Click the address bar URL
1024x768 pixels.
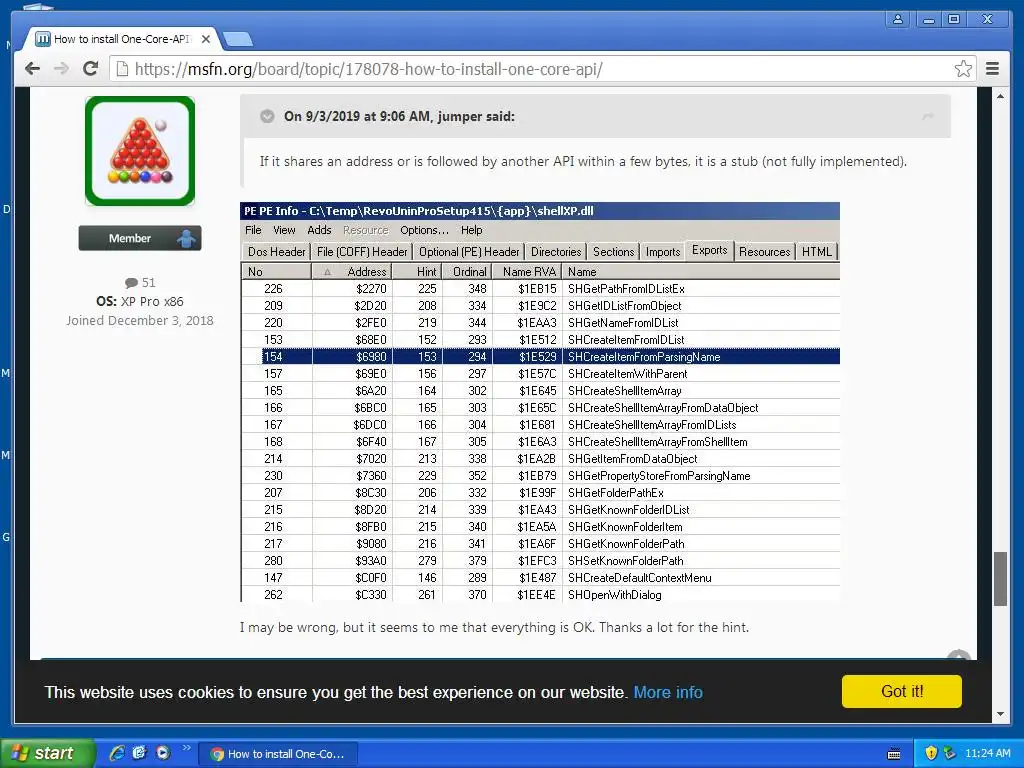click(368, 69)
